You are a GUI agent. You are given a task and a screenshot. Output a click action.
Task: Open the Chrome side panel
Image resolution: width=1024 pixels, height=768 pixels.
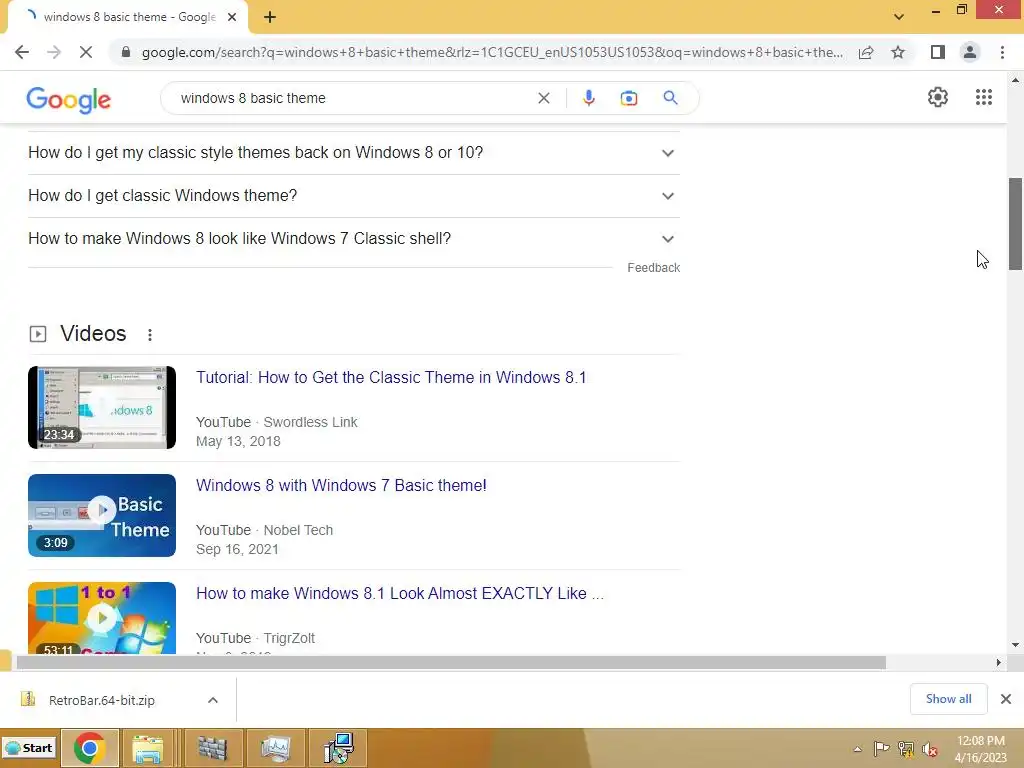(x=938, y=52)
